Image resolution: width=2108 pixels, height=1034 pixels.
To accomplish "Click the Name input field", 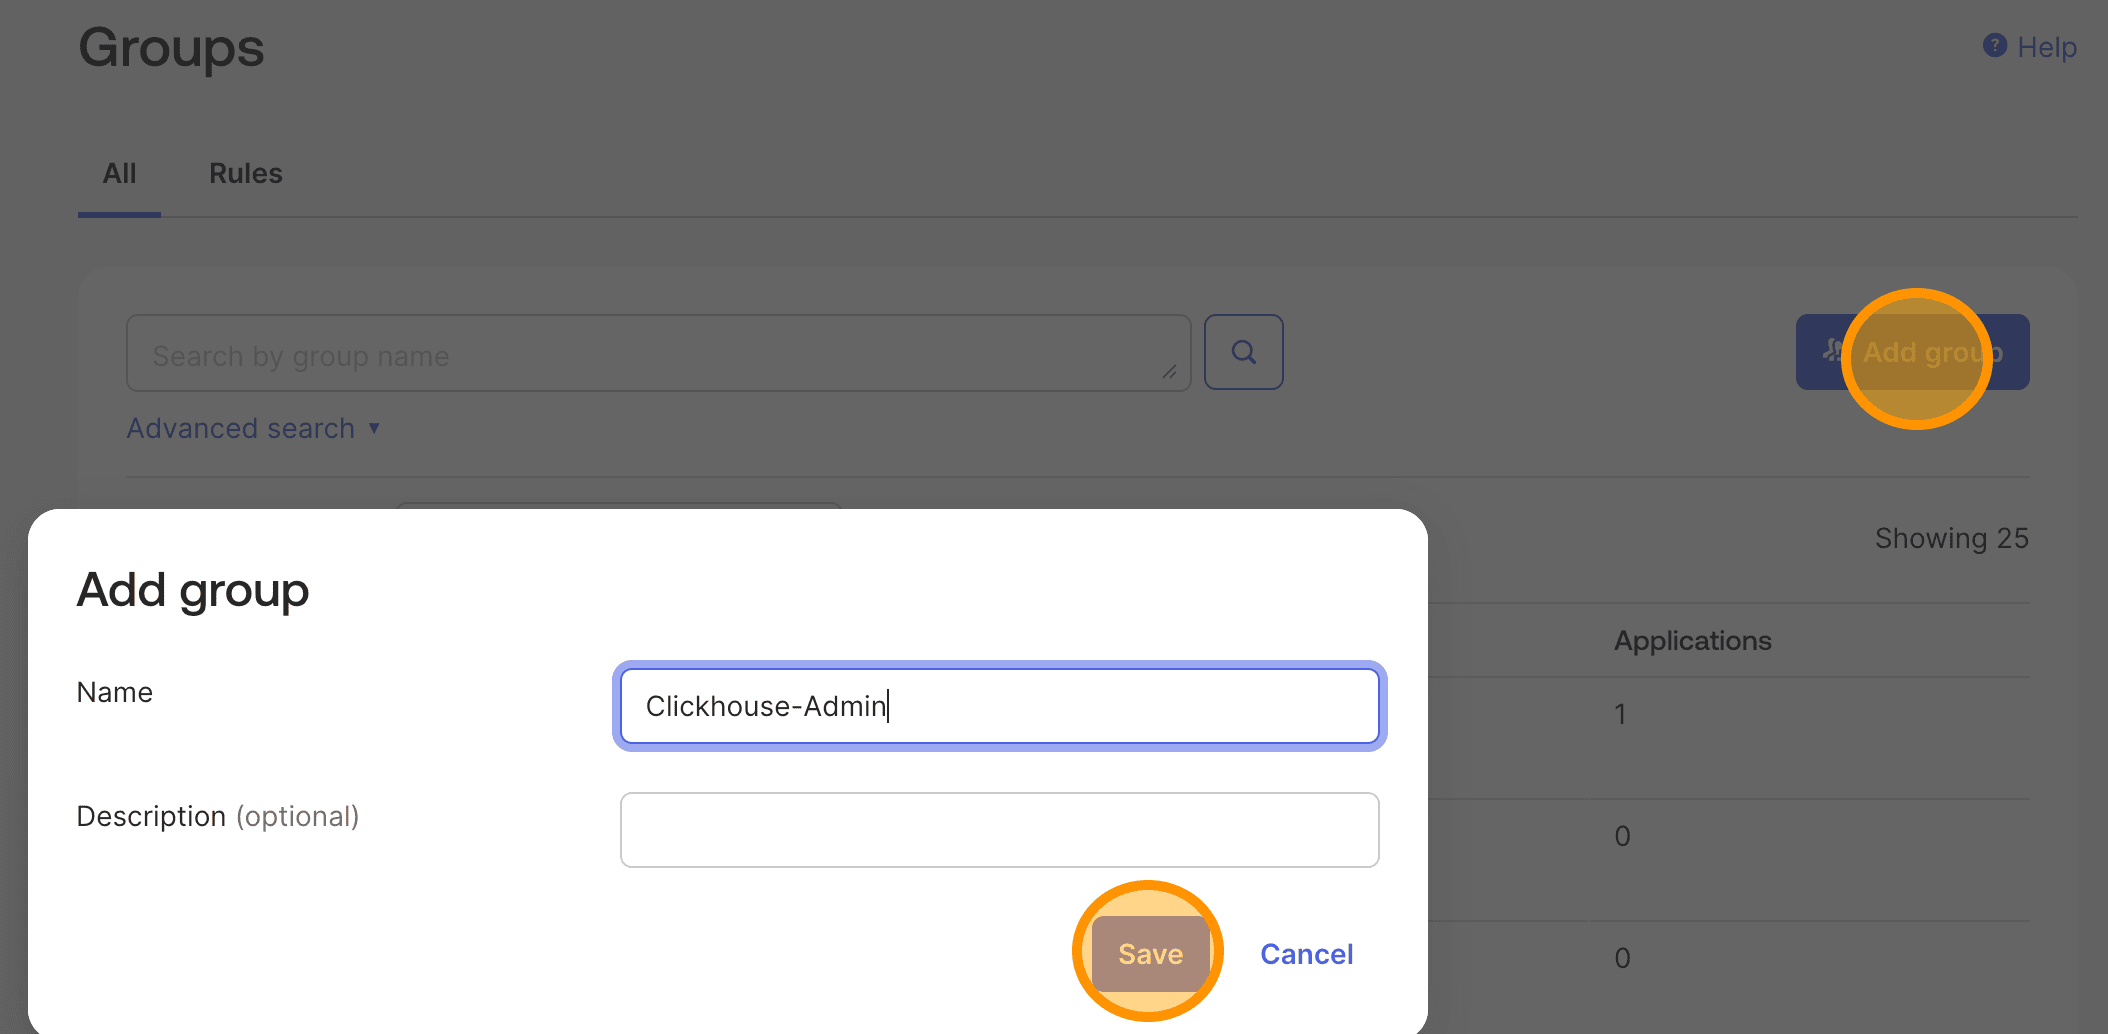I will click(1000, 706).
